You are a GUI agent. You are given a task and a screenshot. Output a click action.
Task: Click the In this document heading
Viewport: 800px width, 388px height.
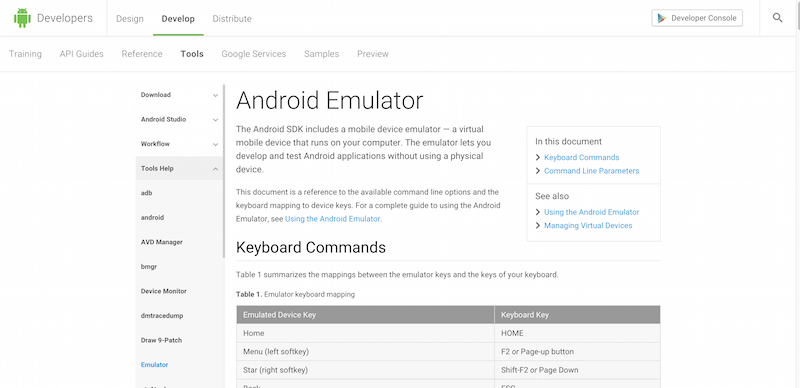(568, 142)
